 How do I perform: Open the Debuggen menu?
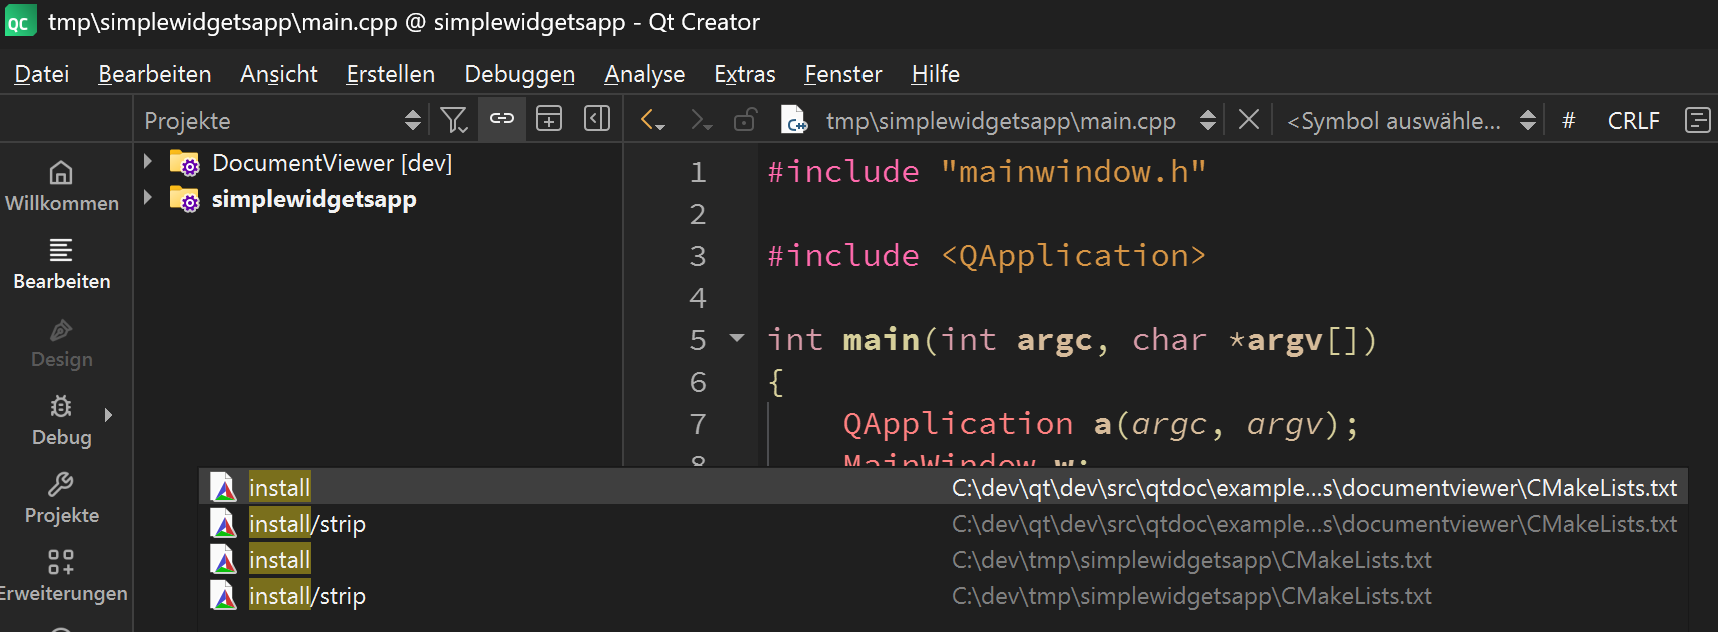pos(520,74)
